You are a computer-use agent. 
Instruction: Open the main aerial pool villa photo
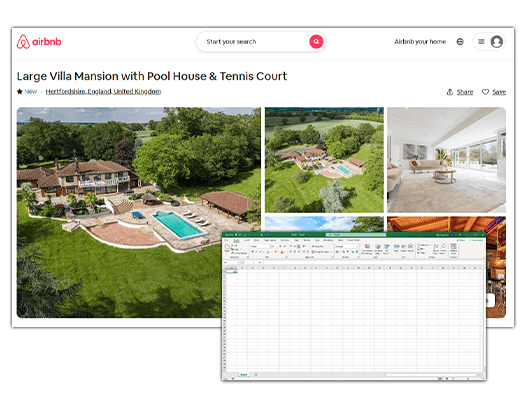tap(139, 212)
